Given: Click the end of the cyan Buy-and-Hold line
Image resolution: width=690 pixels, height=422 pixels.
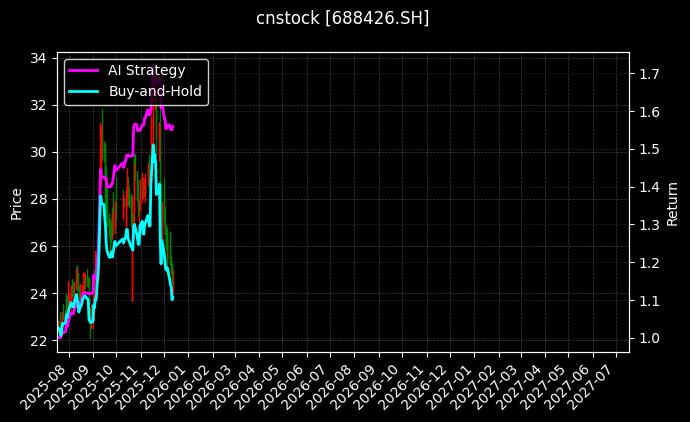Looking at the screenshot, I should tap(172, 298).
